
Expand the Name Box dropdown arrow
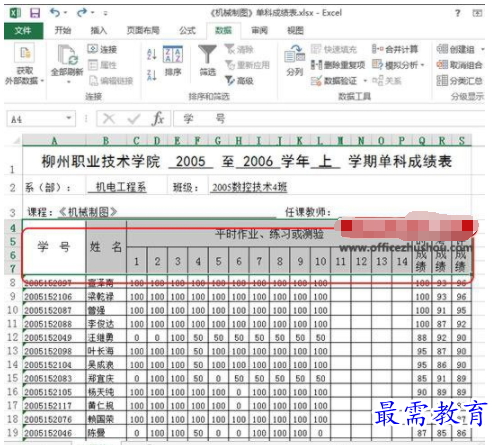point(69,118)
